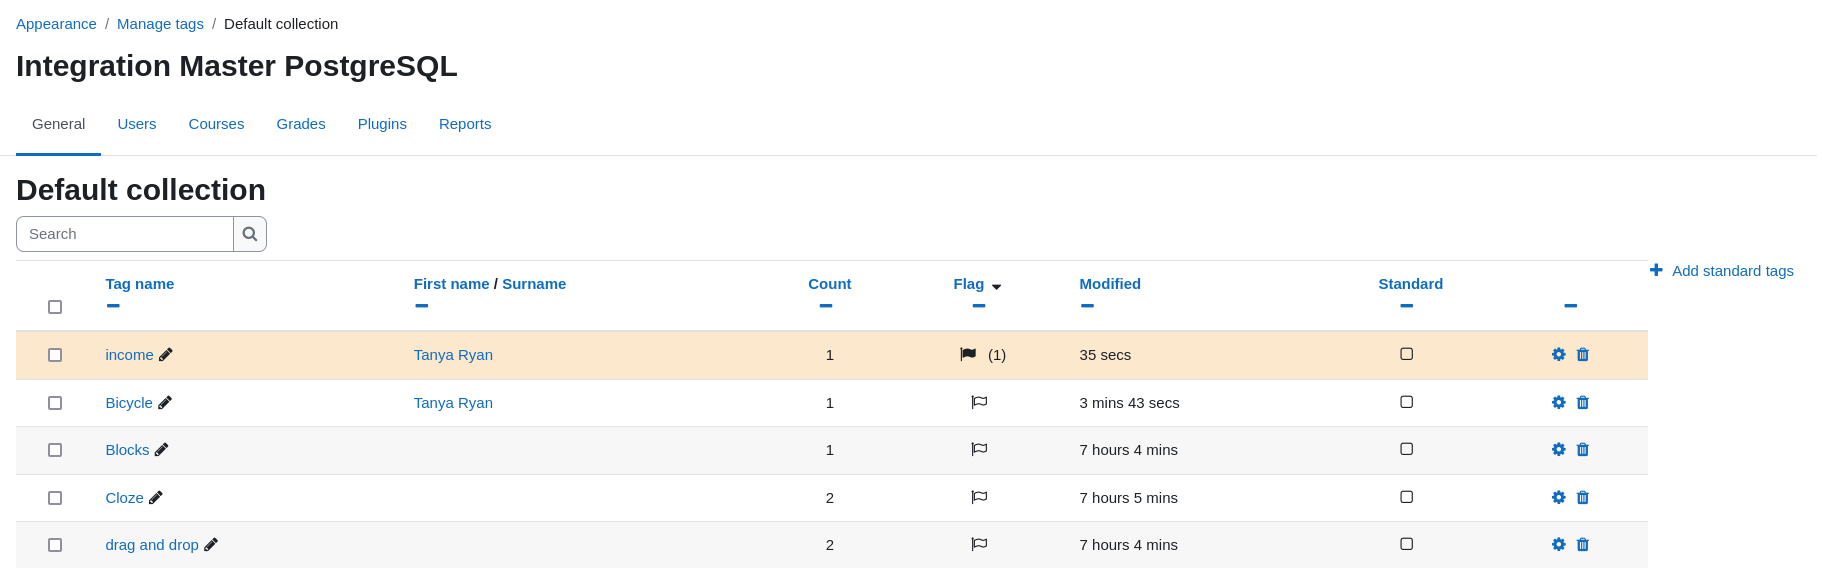Switch to the Reports tab
1822x568 pixels.
[x=465, y=124]
